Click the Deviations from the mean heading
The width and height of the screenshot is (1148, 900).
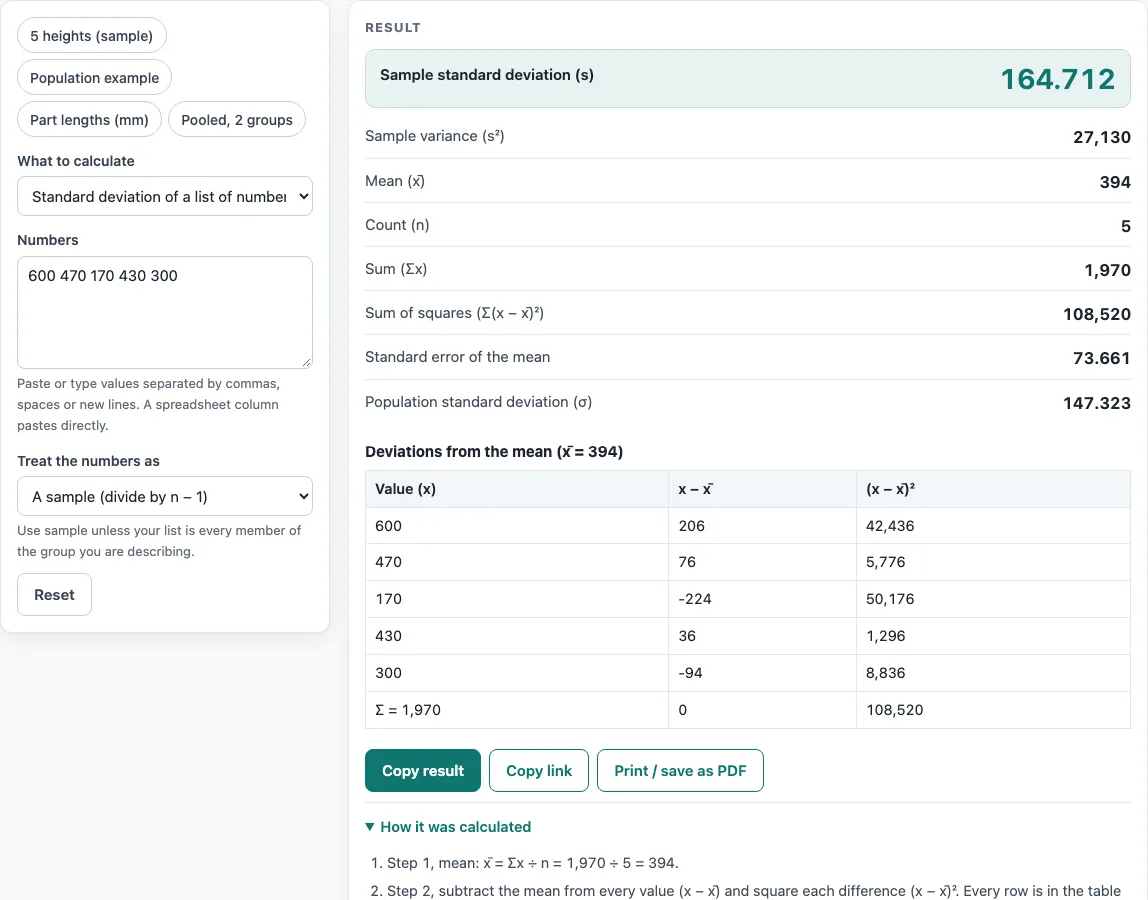coord(494,452)
